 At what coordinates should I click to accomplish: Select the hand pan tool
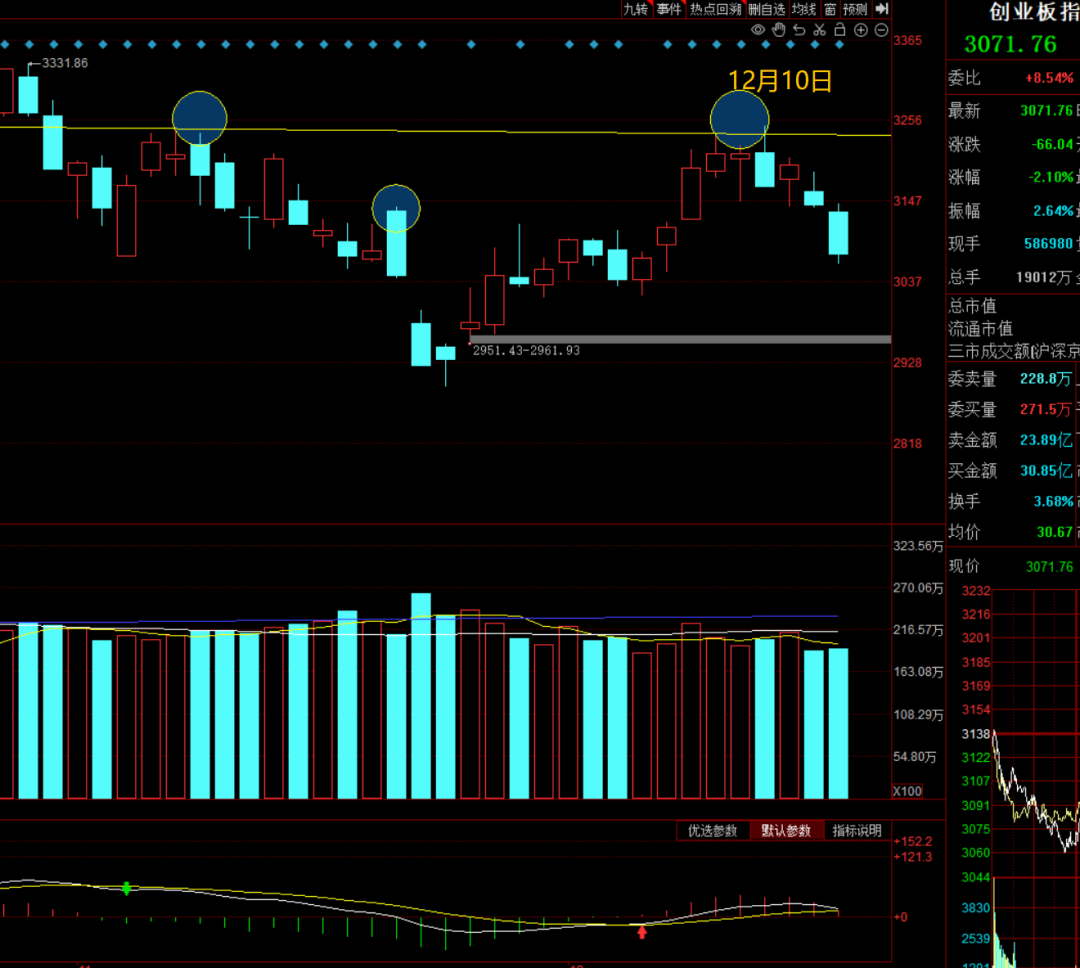tap(778, 30)
